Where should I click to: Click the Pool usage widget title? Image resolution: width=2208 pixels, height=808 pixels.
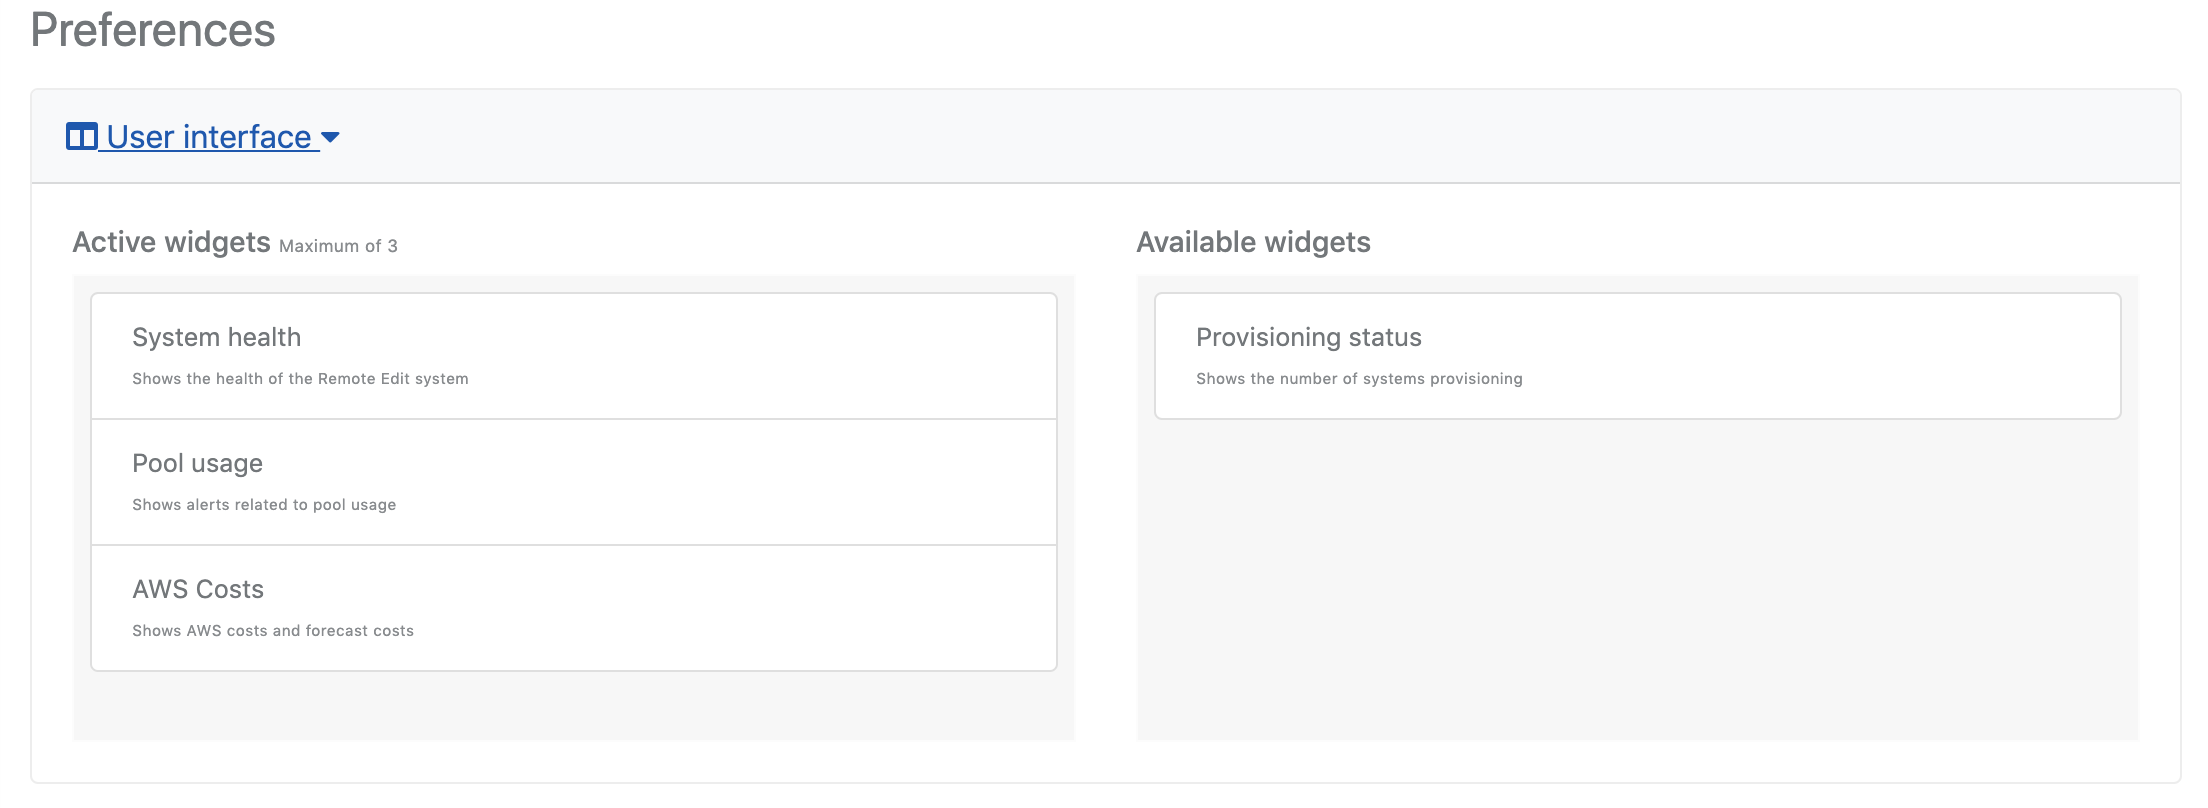coord(197,464)
